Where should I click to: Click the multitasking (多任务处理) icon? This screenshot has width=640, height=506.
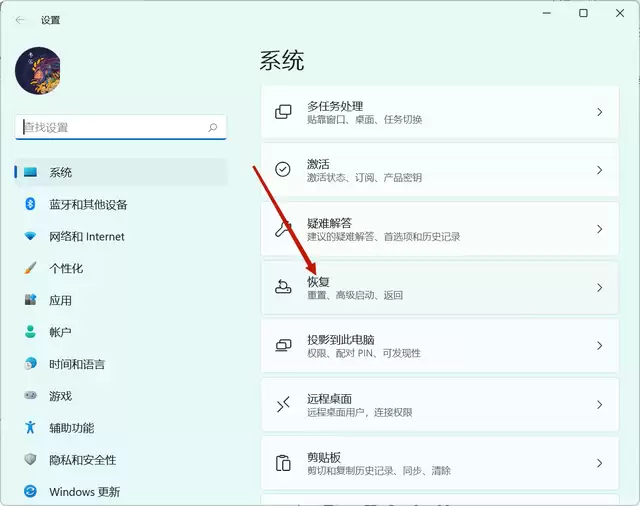pos(283,112)
